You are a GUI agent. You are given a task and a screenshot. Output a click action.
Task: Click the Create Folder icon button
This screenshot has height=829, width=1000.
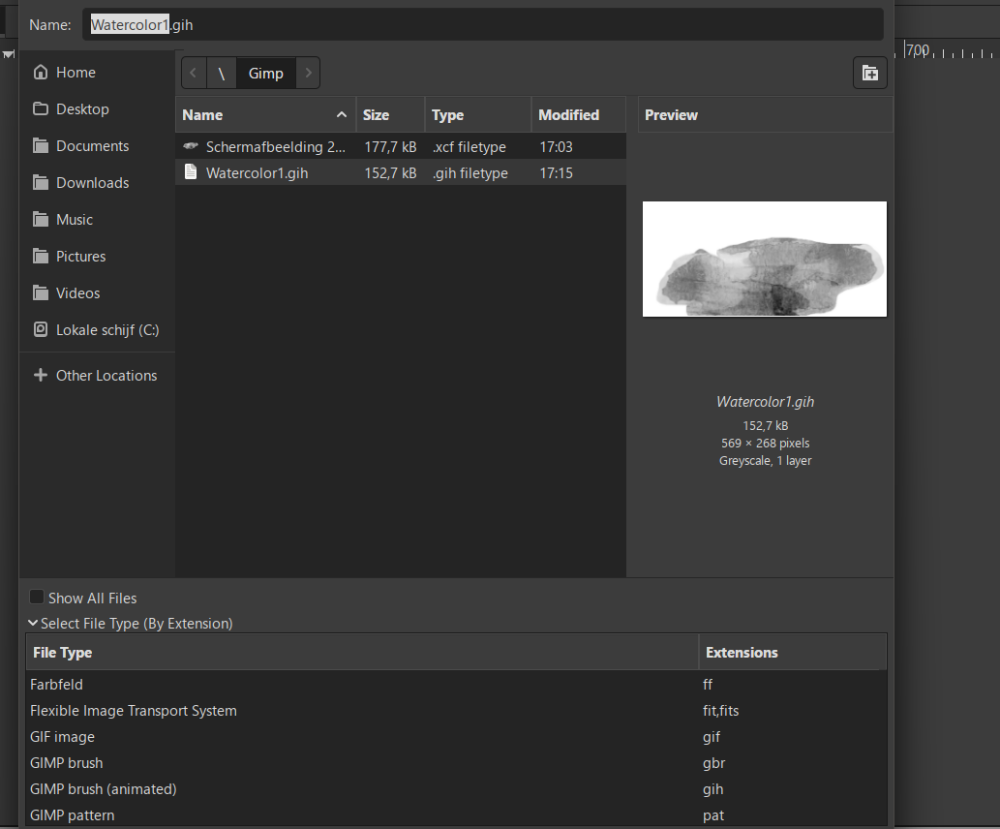pyautogui.click(x=870, y=73)
